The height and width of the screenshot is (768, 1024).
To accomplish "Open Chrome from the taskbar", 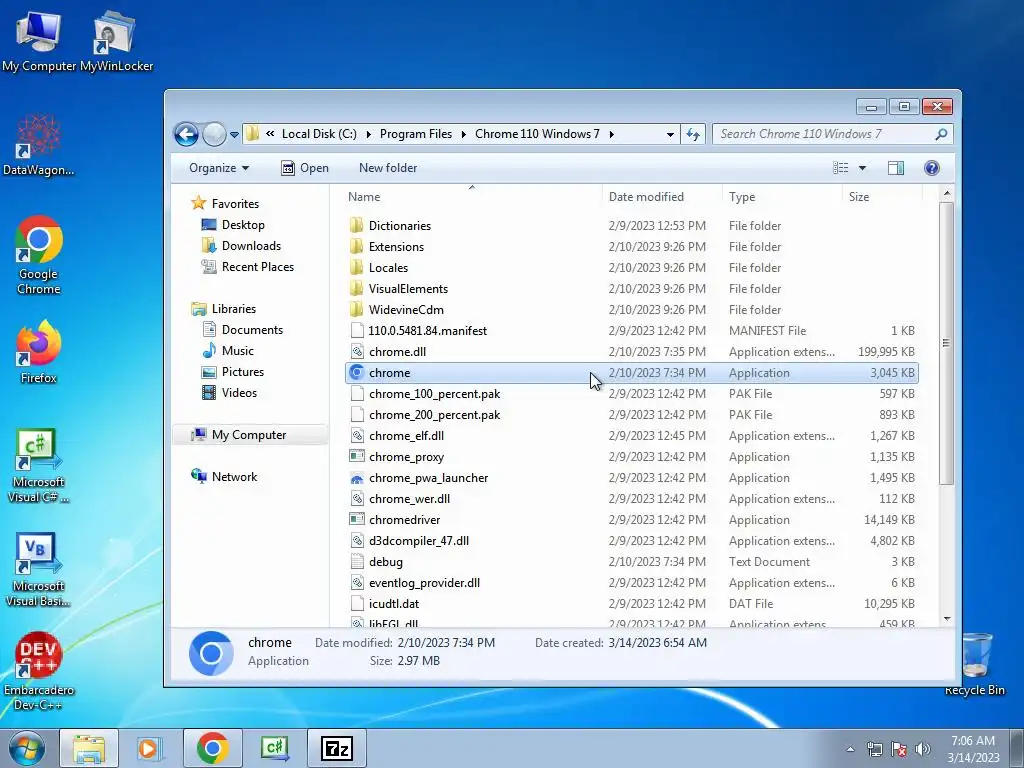I will (x=212, y=748).
